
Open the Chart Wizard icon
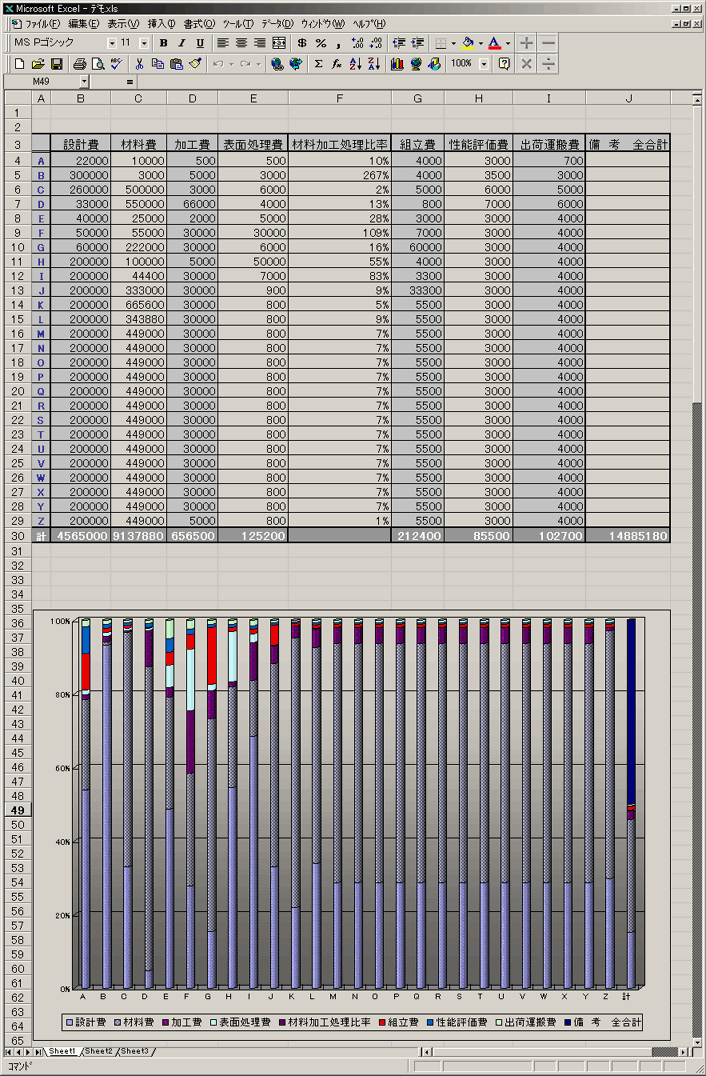click(397, 64)
